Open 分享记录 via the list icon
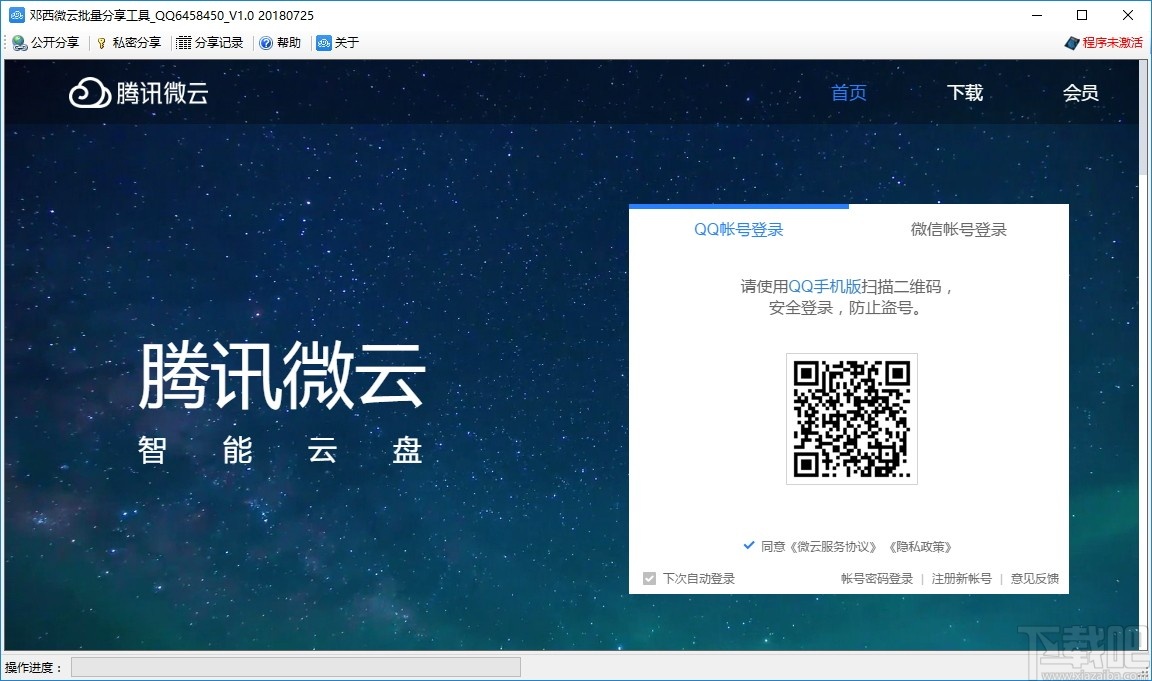Image resolution: width=1152 pixels, height=681 pixels. (185, 42)
